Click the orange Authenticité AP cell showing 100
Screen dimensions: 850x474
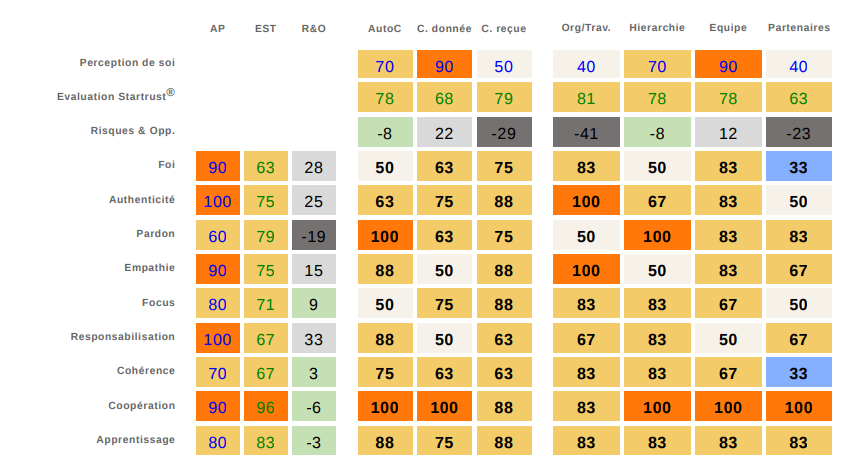(x=218, y=202)
